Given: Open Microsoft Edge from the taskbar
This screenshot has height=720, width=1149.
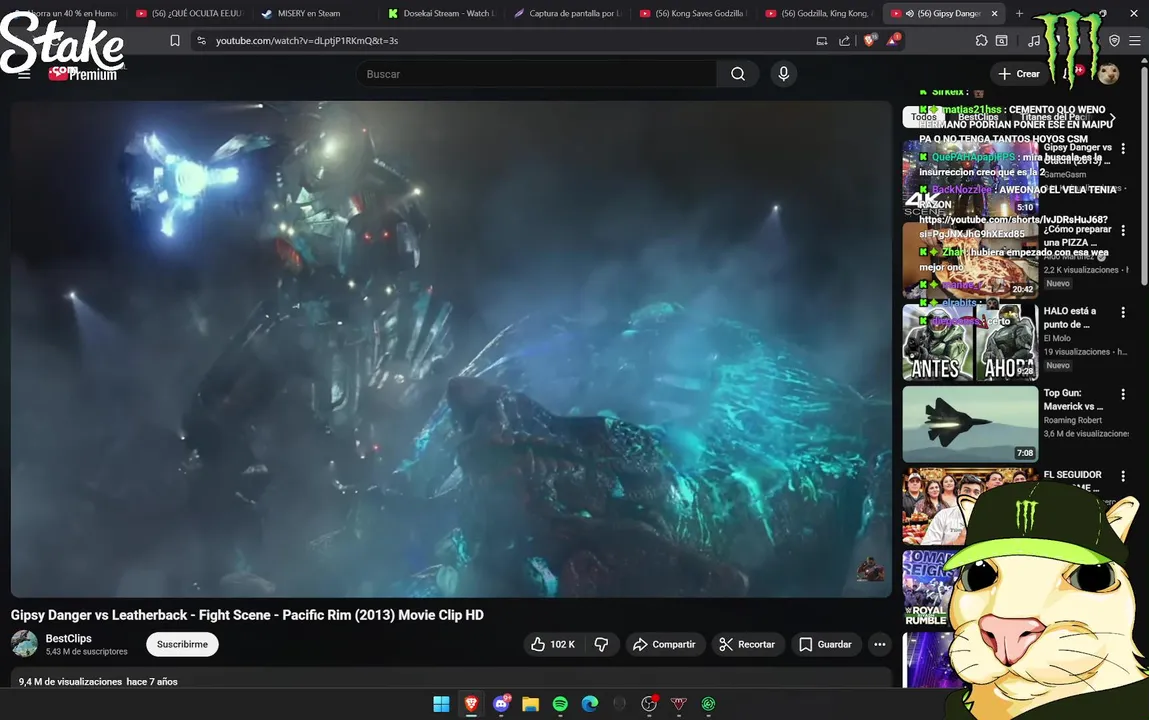Looking at the screenshot, I should coord(590,704).
